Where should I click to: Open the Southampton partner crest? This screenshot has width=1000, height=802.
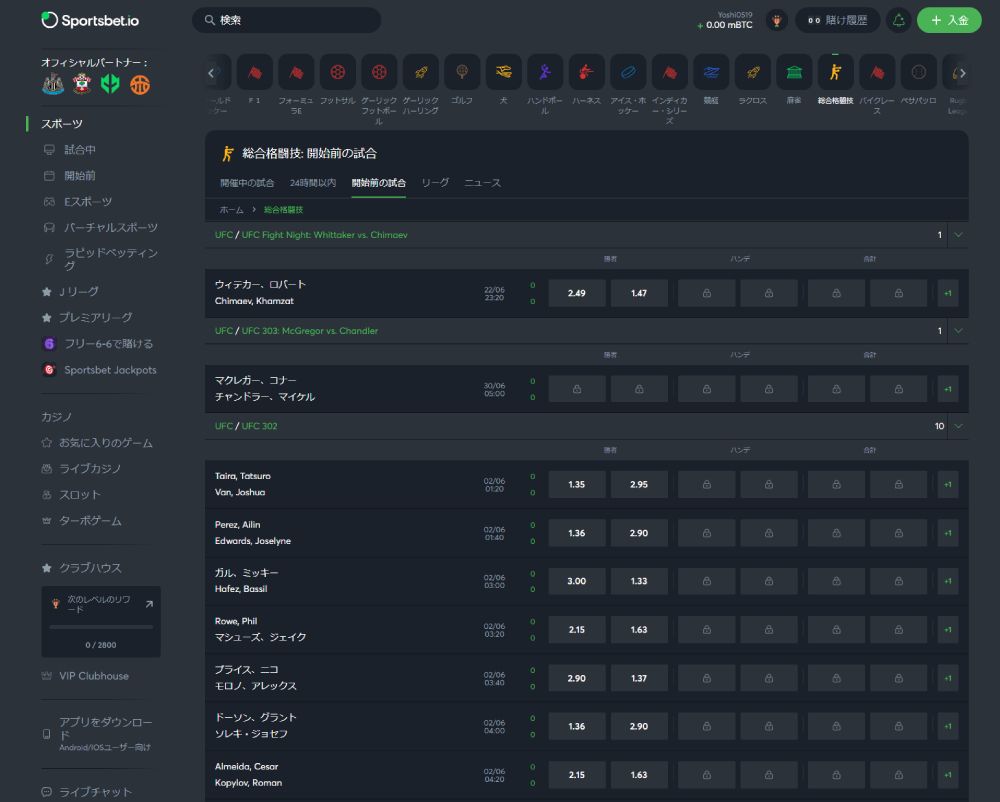coord(82,84)
